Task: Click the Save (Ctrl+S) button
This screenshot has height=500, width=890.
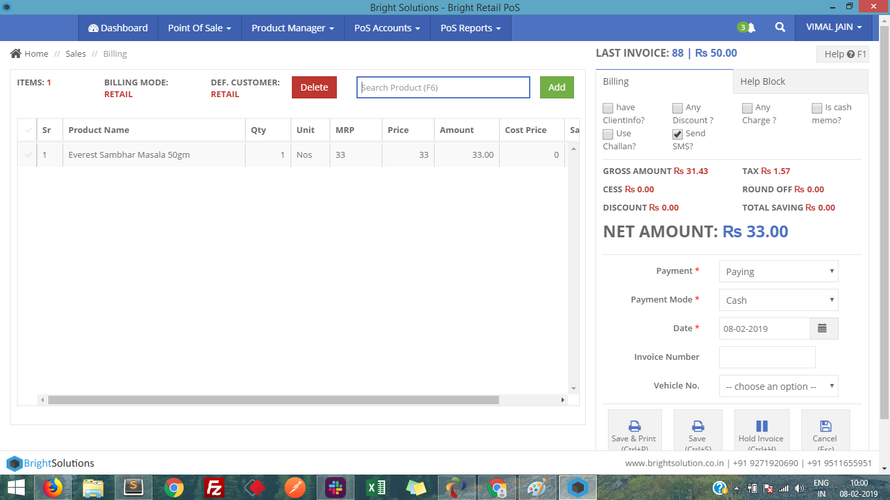Action: 698,431
